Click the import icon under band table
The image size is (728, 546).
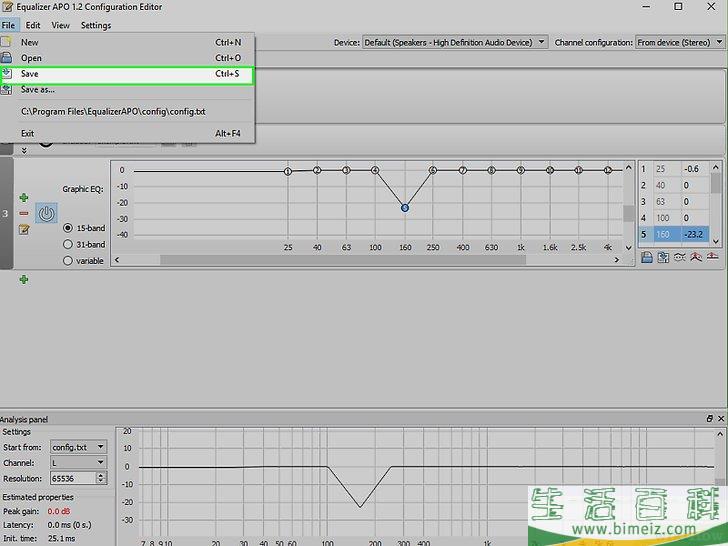coord(647,257)
